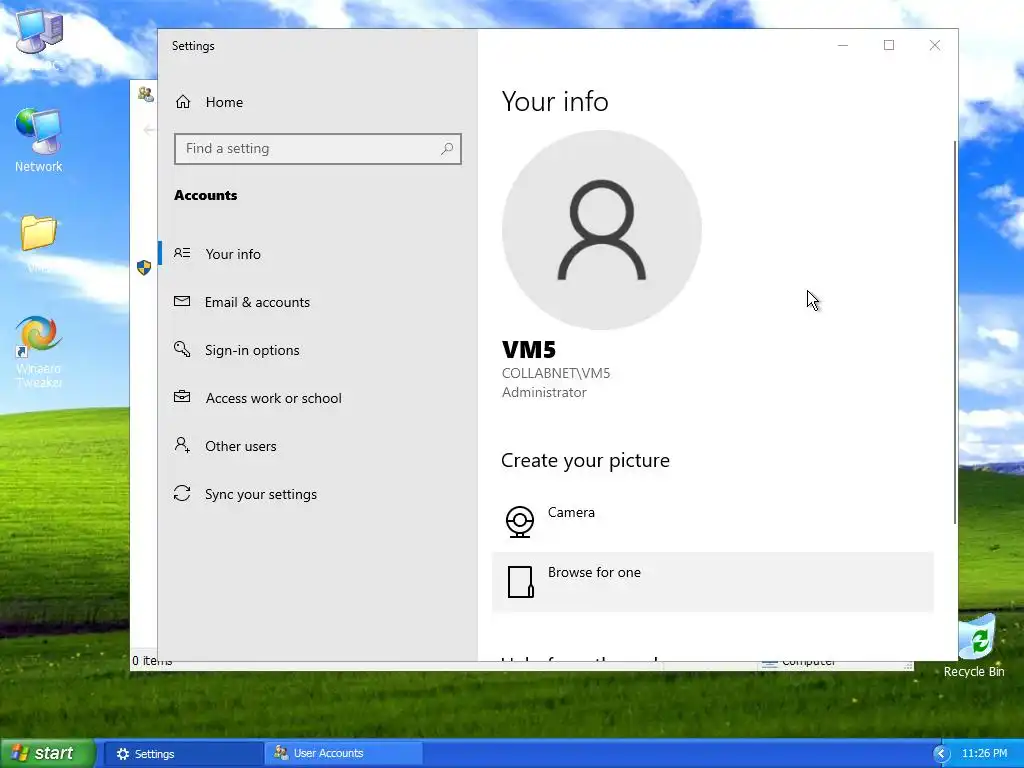
Task: Click the search magnifier icon
Action: pyautogui.click(x=447, y=149)
